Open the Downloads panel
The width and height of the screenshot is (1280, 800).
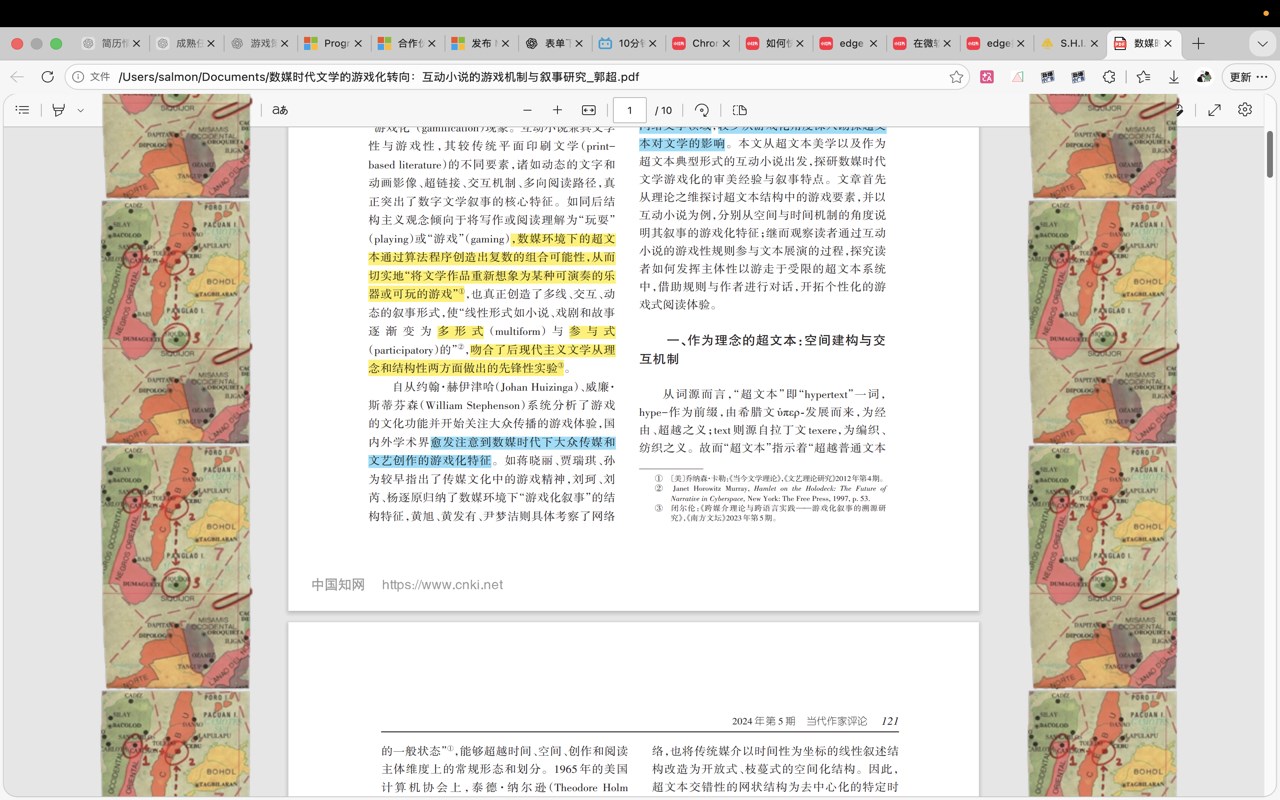[1174, 77]
